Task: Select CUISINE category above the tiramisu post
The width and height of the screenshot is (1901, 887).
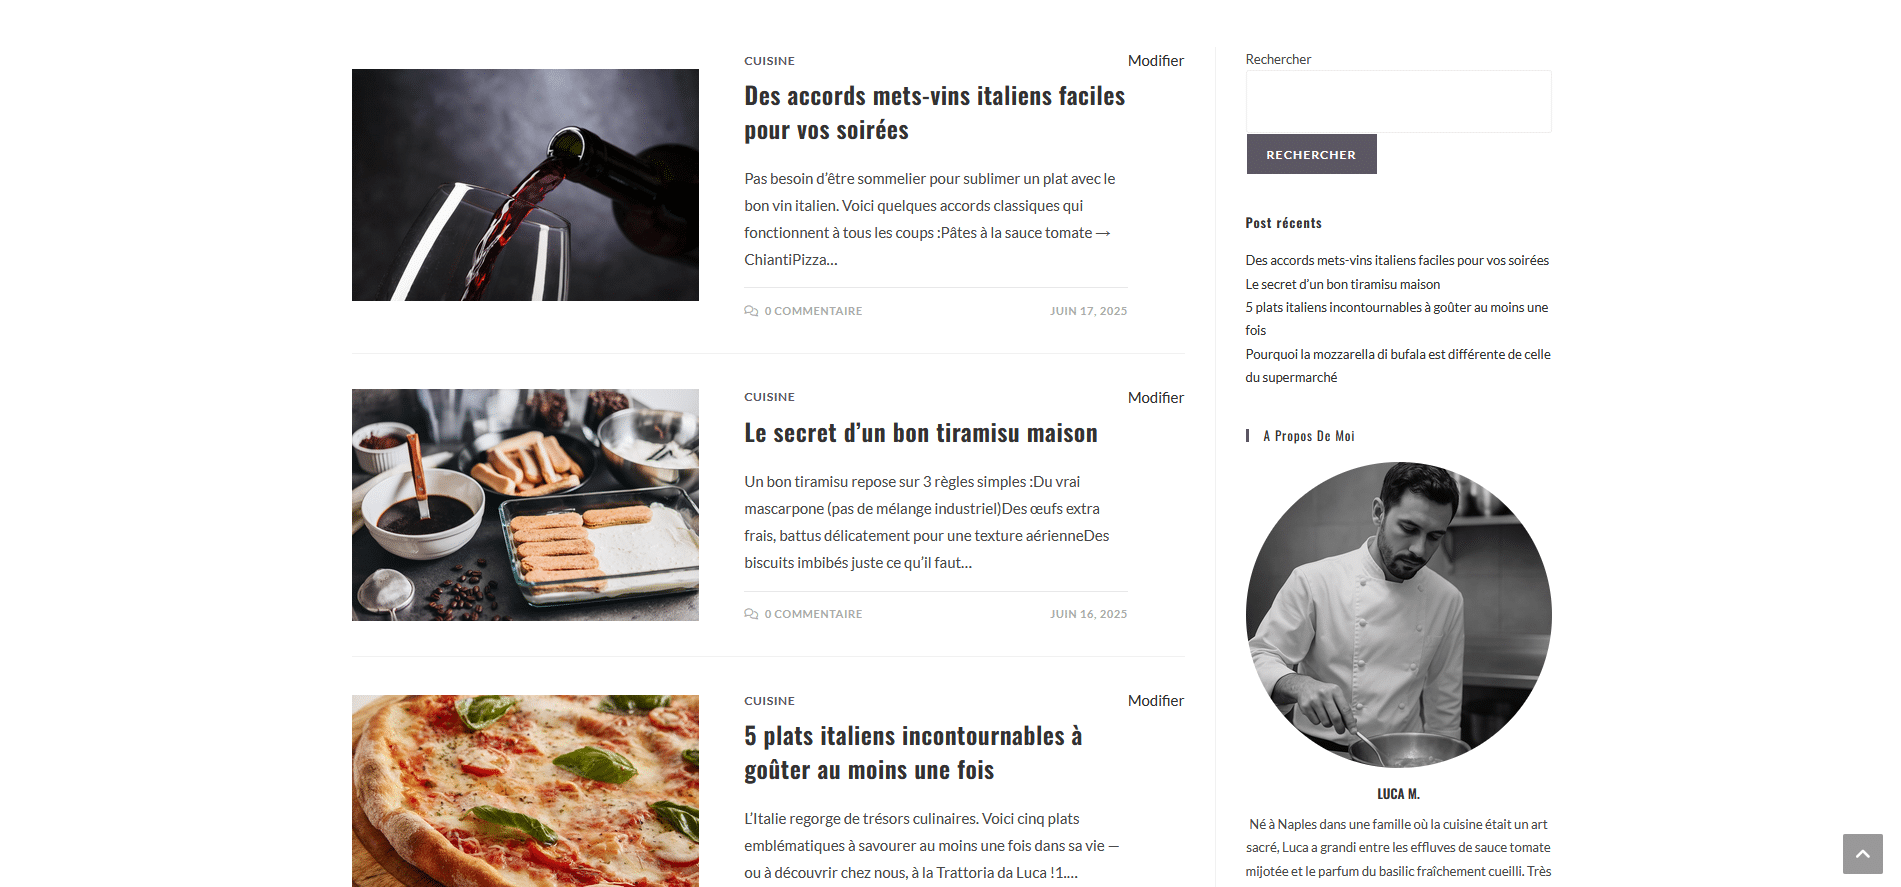Action: point(769,397)
